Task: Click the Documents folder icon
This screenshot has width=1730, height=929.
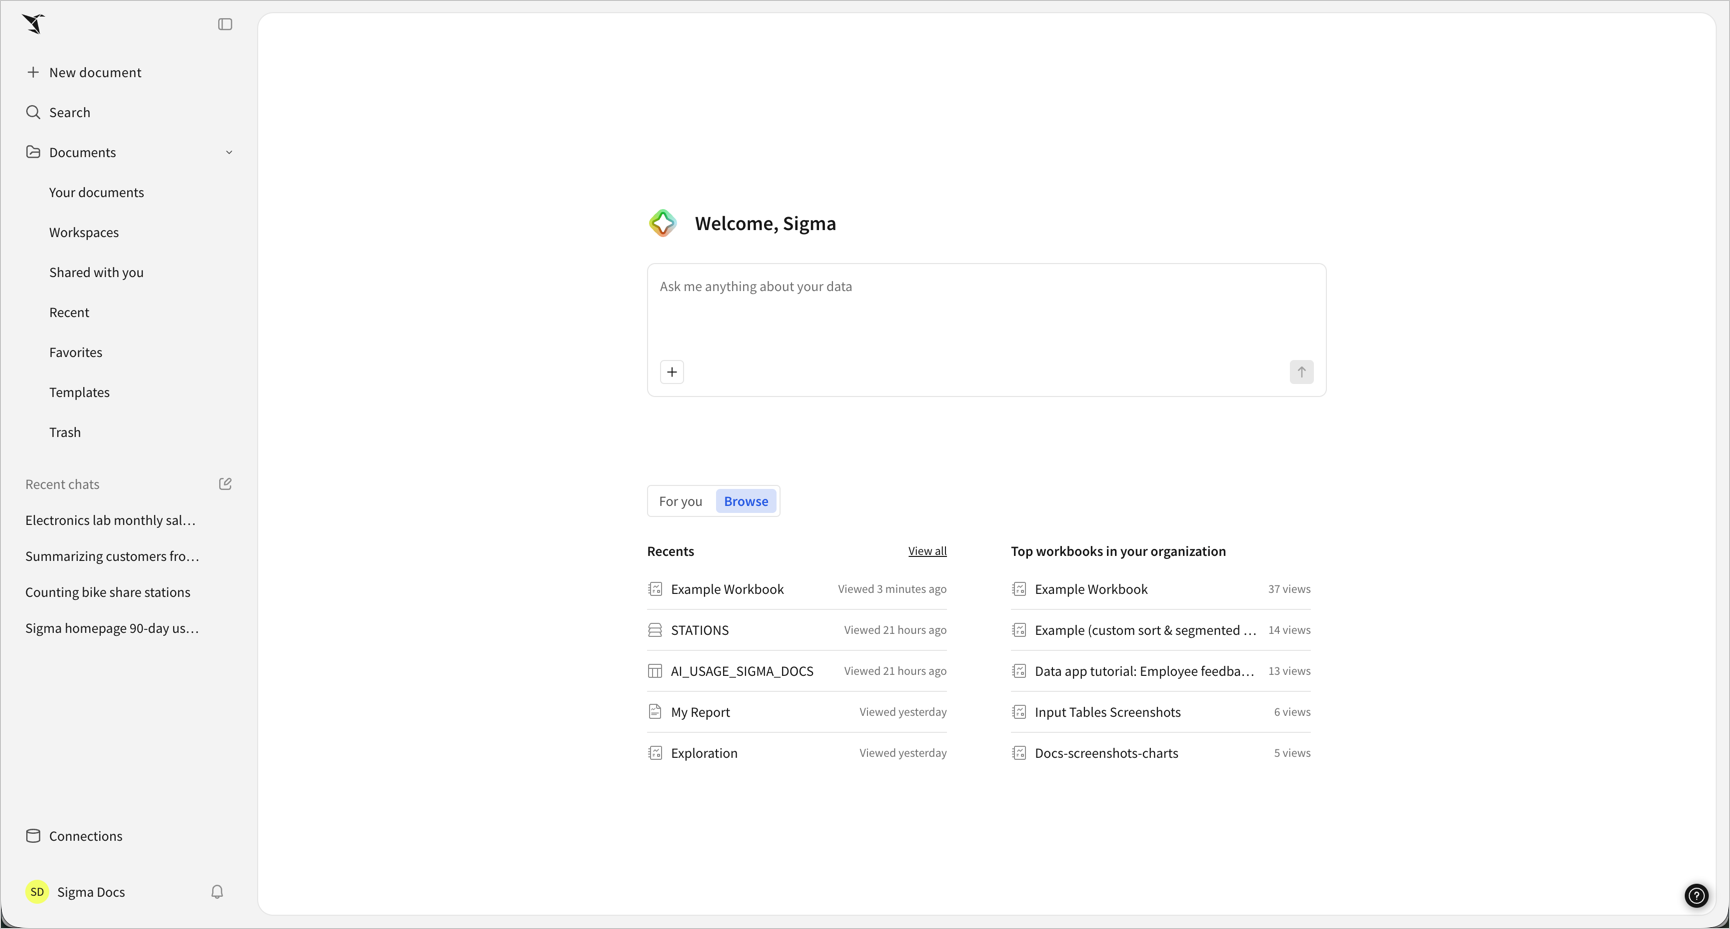Action: pyautogui.click(x=33, y=152)
